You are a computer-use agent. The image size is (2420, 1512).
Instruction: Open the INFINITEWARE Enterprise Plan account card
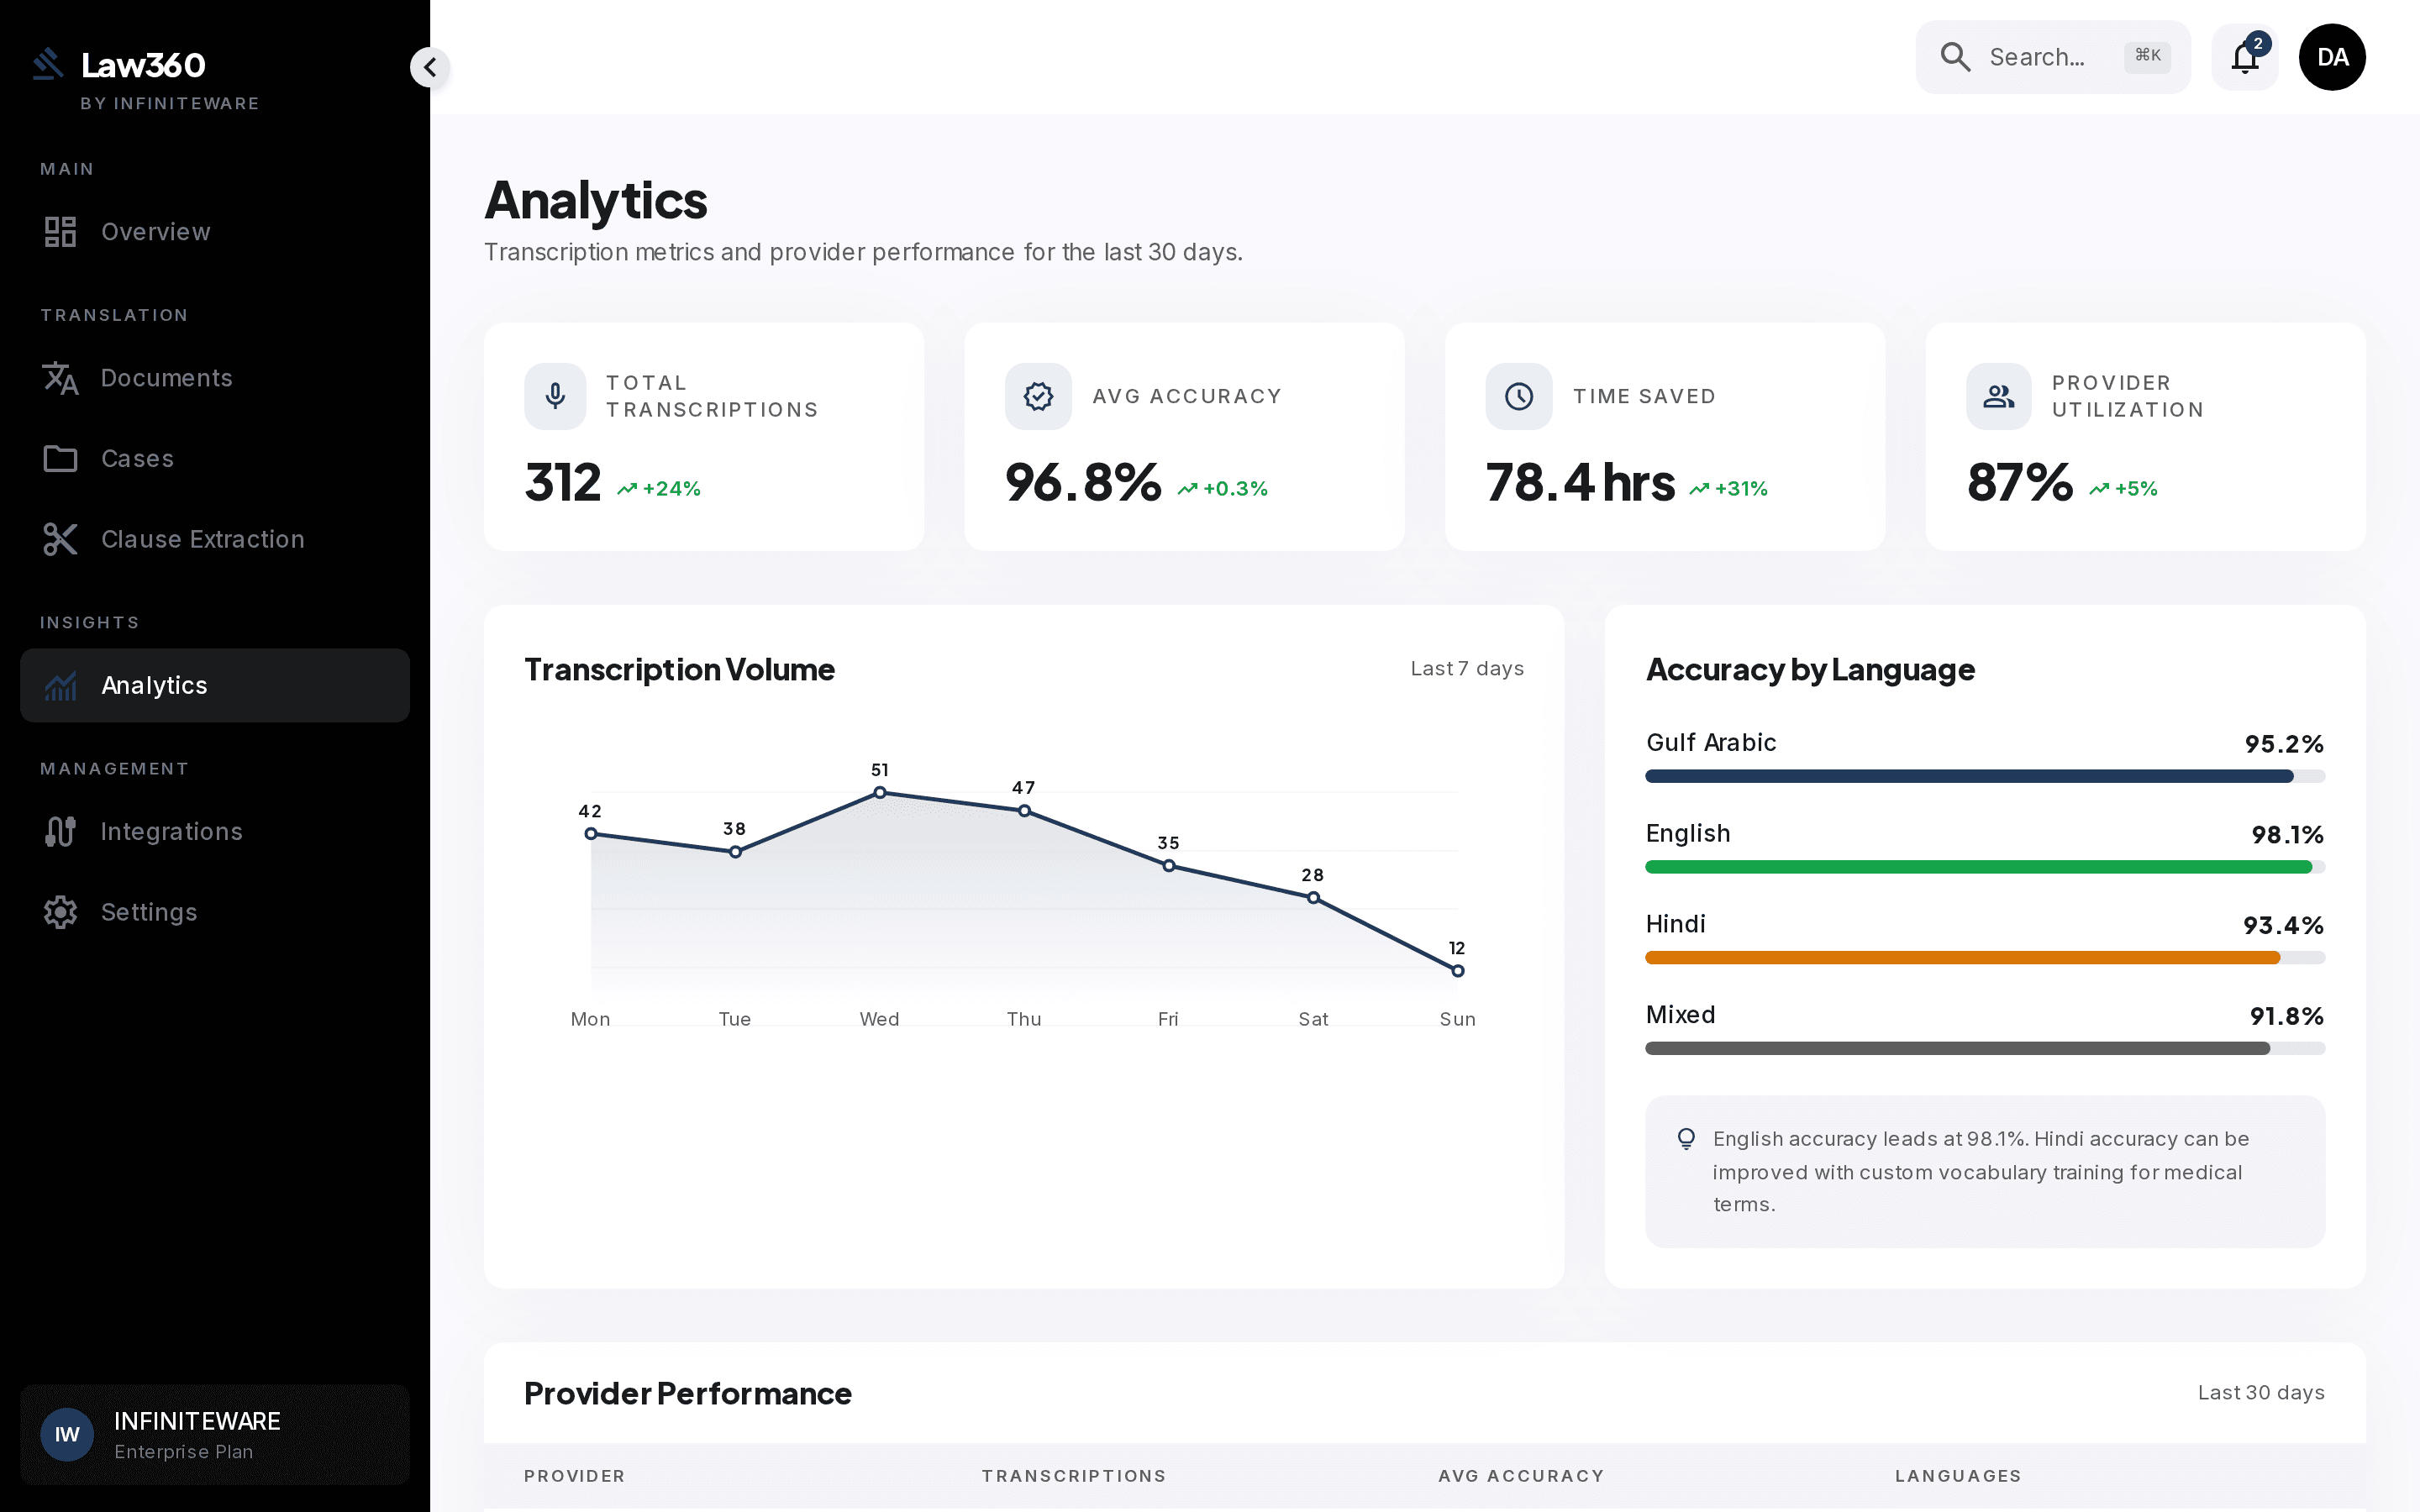(x=215, y=1435)
